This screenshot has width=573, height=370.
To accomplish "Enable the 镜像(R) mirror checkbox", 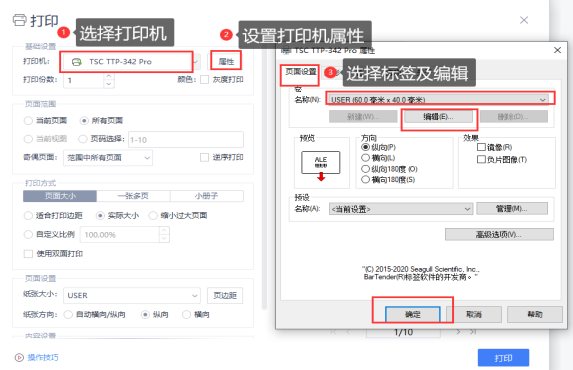I will (x=481, y=147).
